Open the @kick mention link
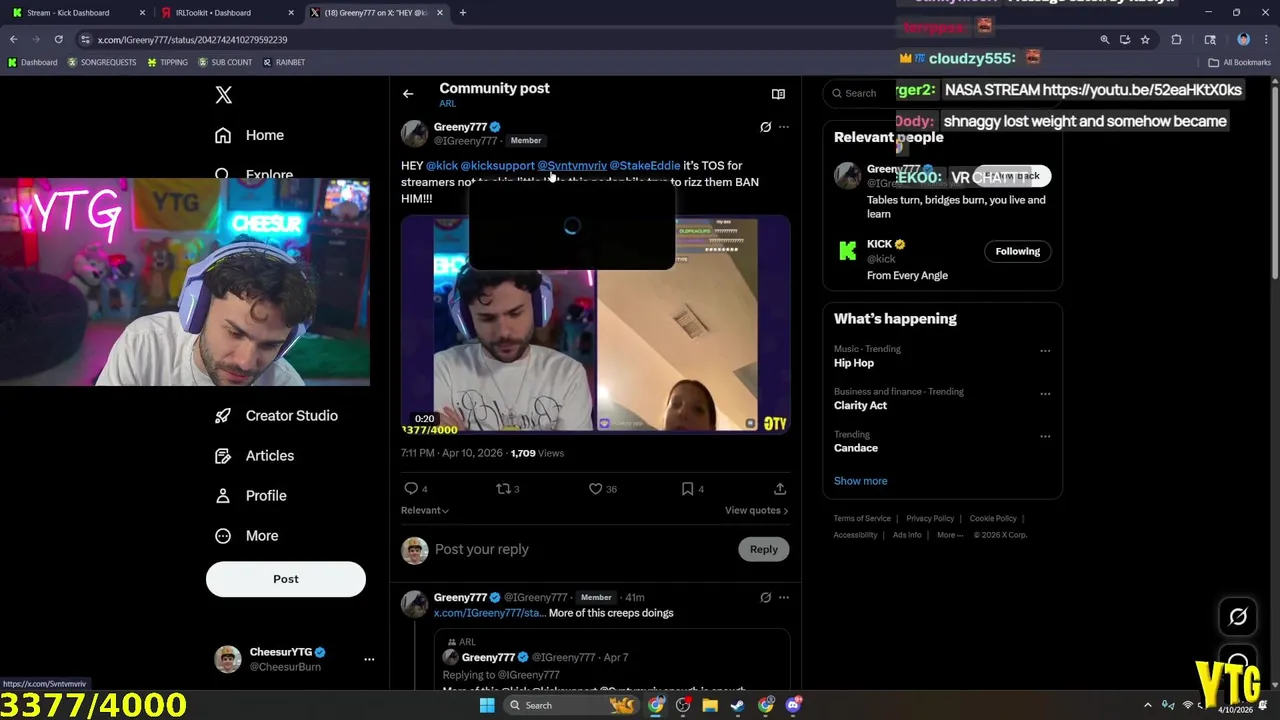The image size is (1280, 720). click(442, 166)
